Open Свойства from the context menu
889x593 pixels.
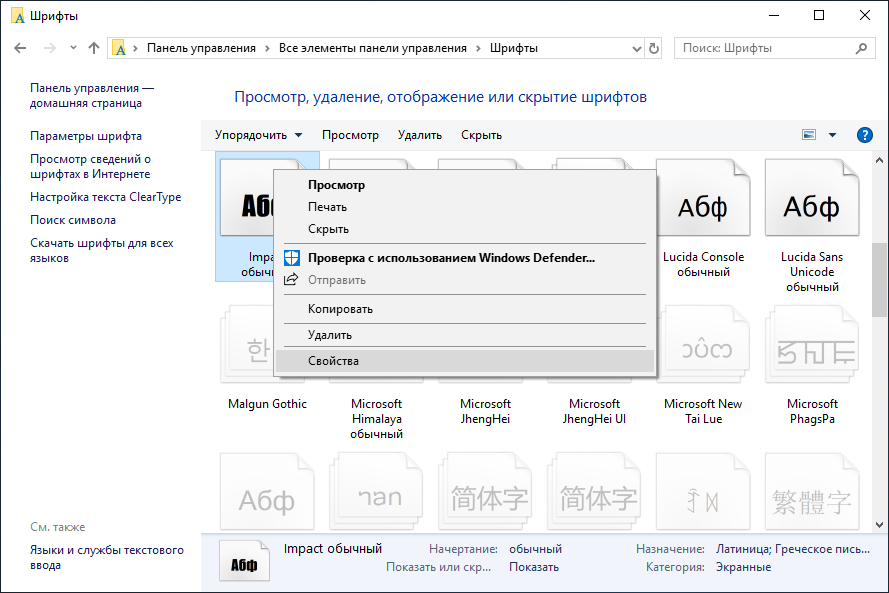click(x=465, y=361)
